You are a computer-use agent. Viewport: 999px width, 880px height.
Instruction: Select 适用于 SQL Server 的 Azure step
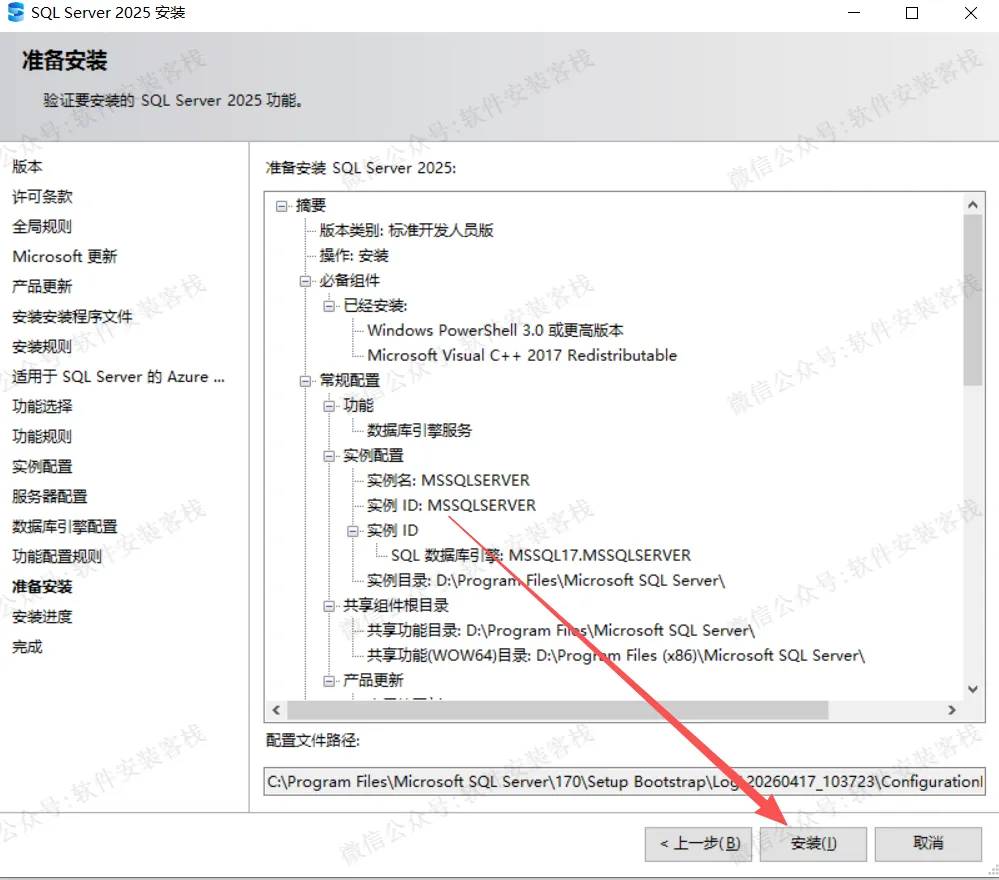(119, 377)
